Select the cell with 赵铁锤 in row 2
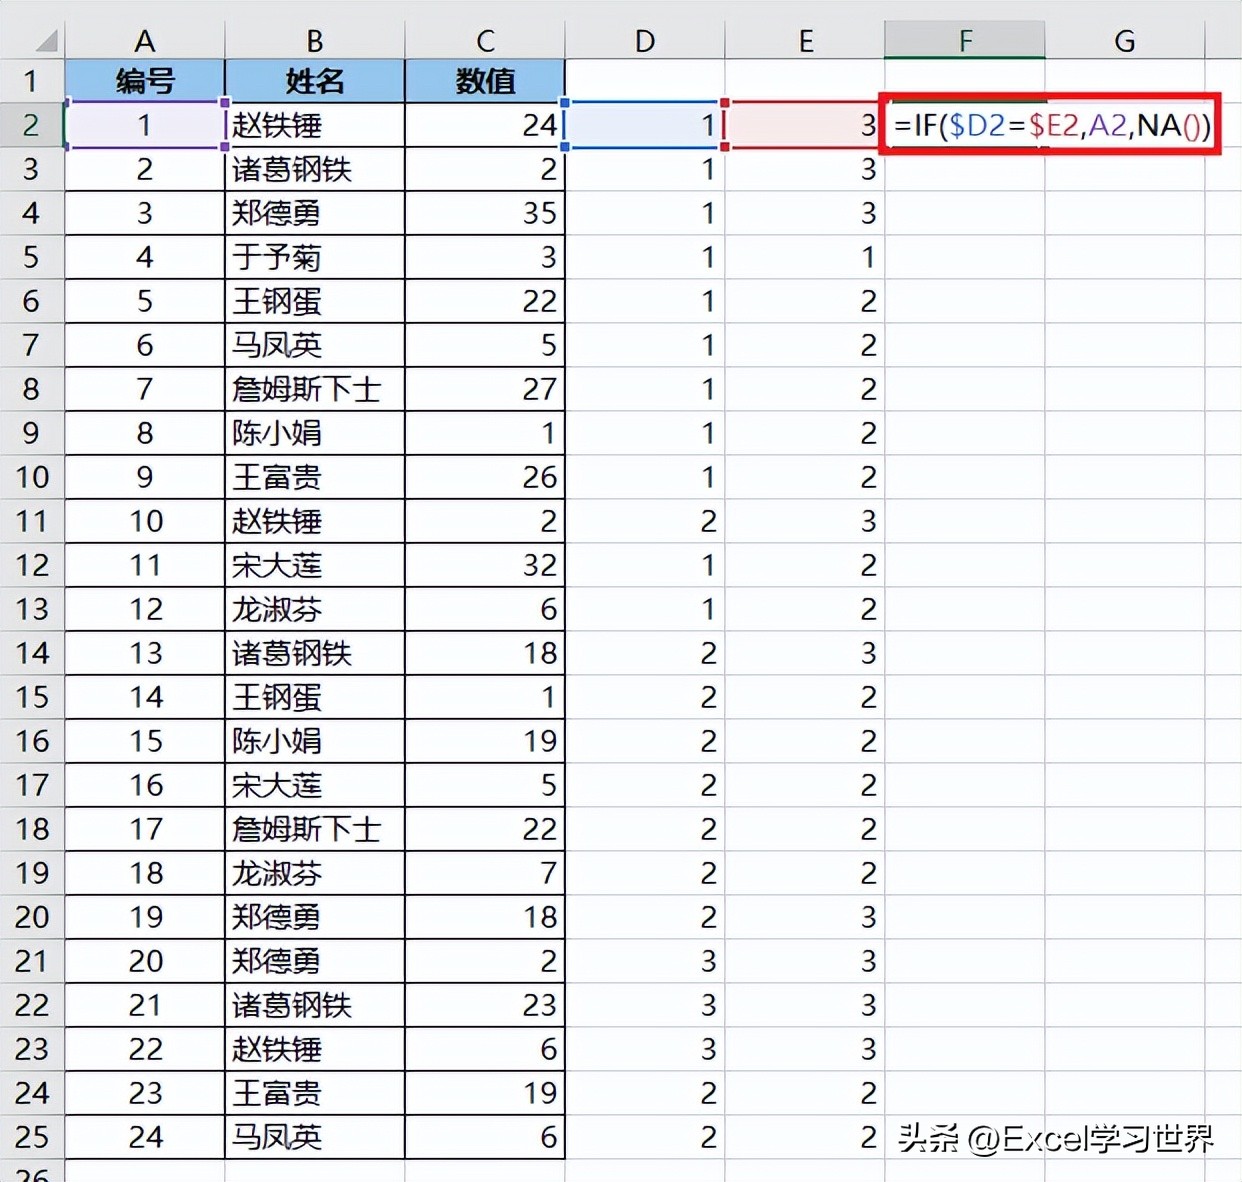 click(x=314, y=125)
